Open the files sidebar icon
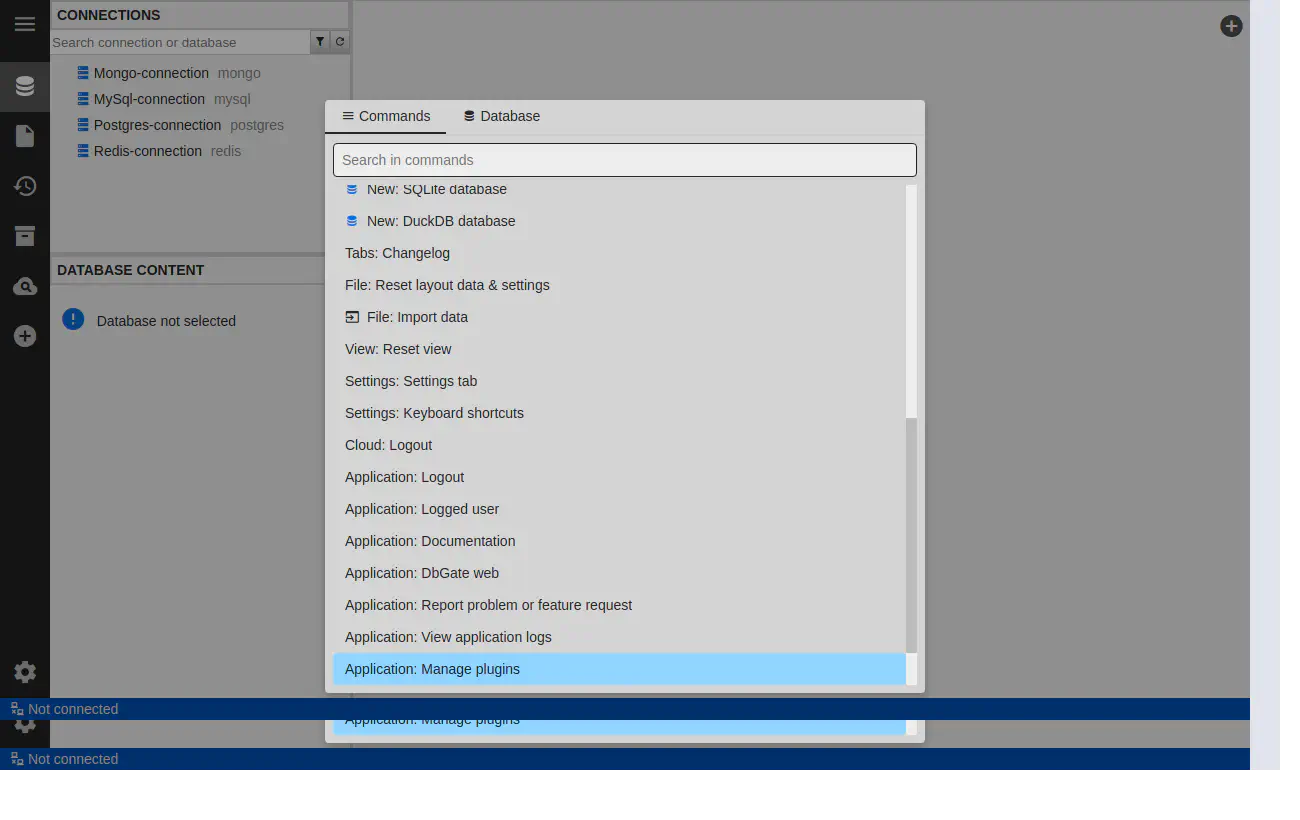The image size is (1300, 820). coord(25,136)
